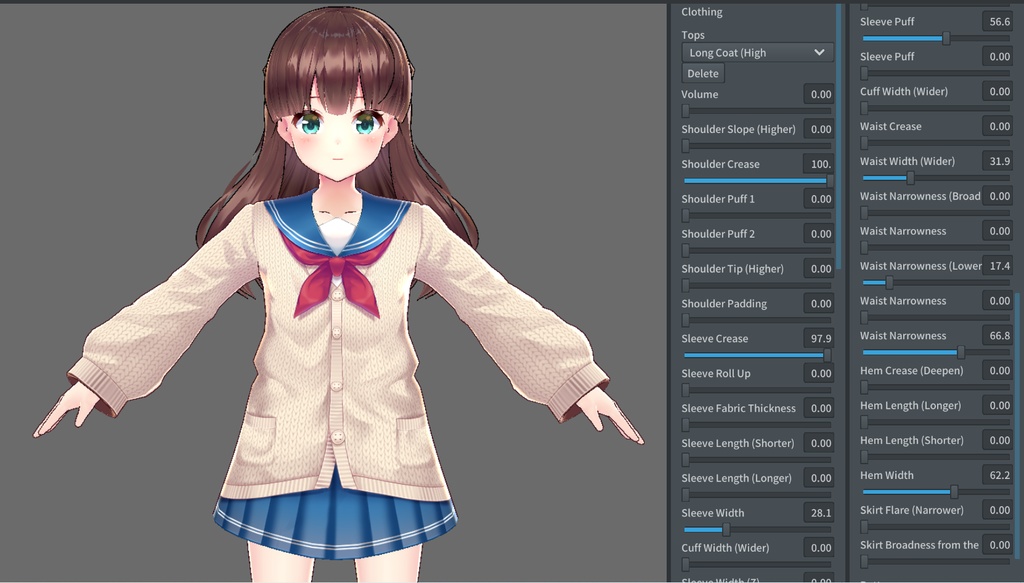Viewport: 1024px width, 583px height.
Task: Adjust the Shoulder Slope (Higher) slider
Action: 755,143
